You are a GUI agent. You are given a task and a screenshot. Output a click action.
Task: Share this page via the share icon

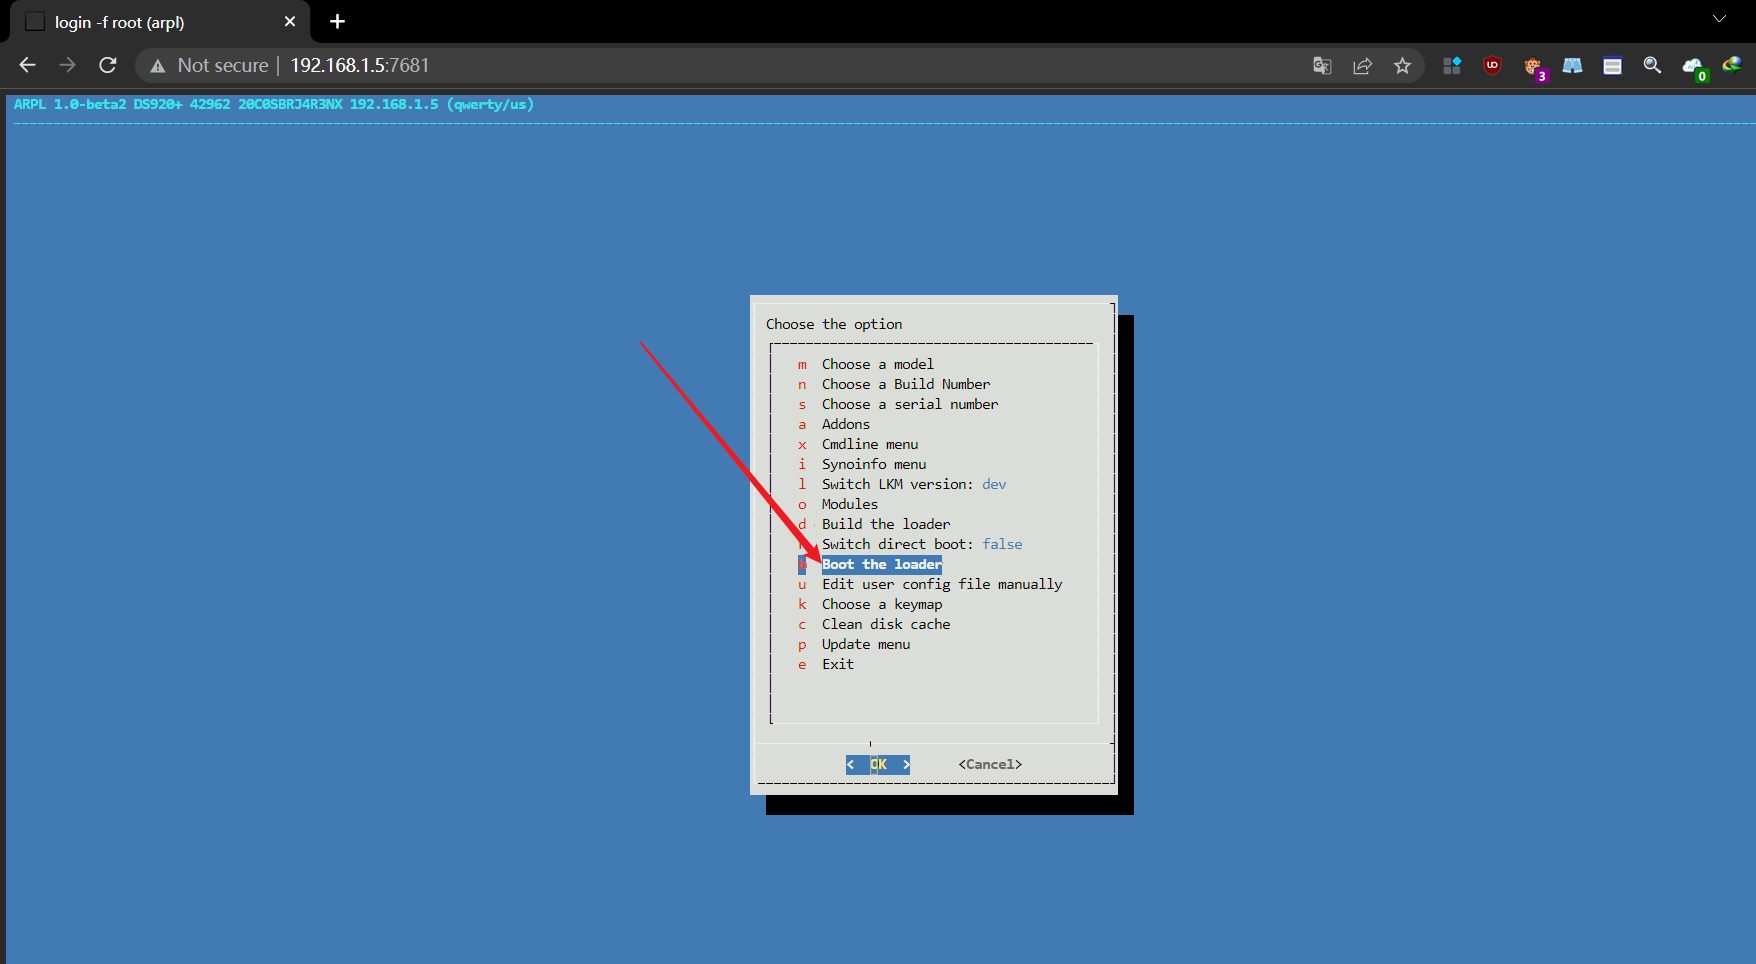pyautogui.click(x=1362, y=65)
